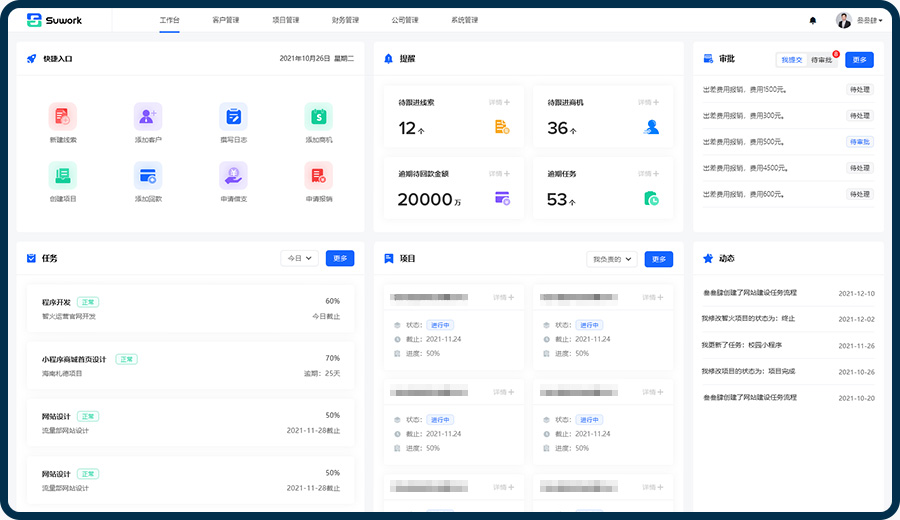Expand the 今日 dropdown in 任务

(x=300, y=258)
